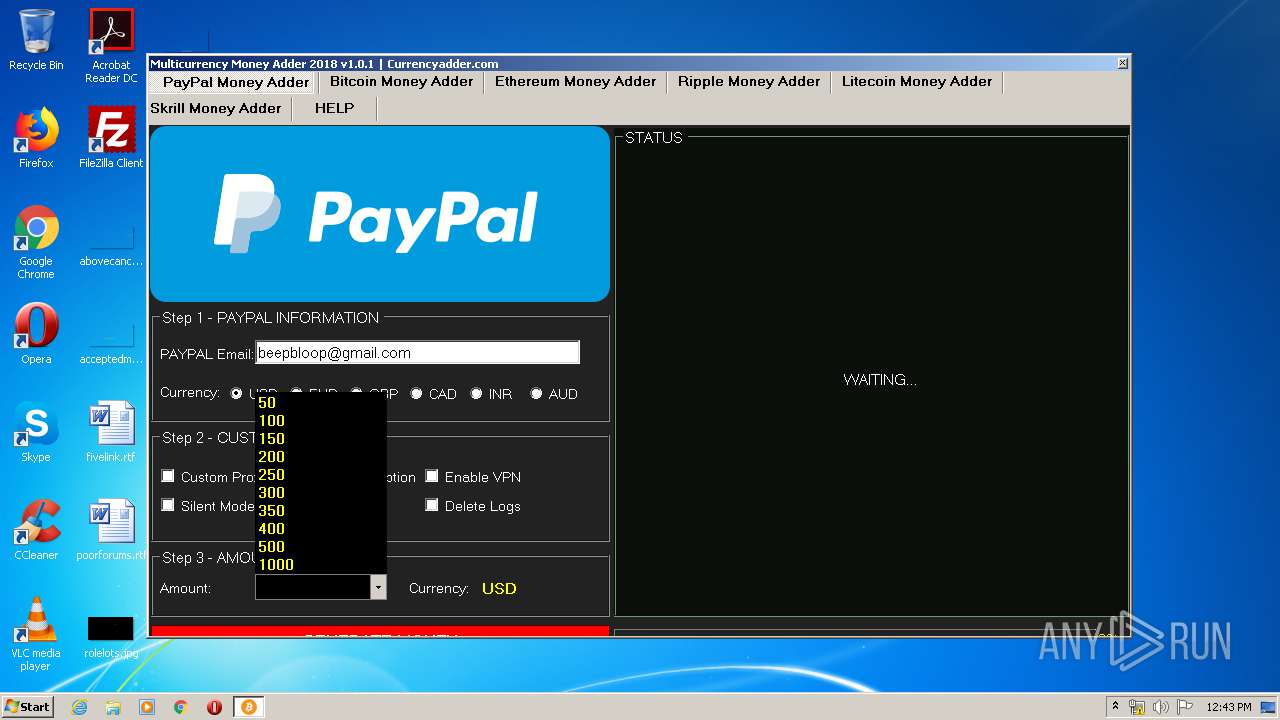The height and width of the screenshot is (720, 1280).
Task: Select the CAD currency option
Action: pos(416,394)
